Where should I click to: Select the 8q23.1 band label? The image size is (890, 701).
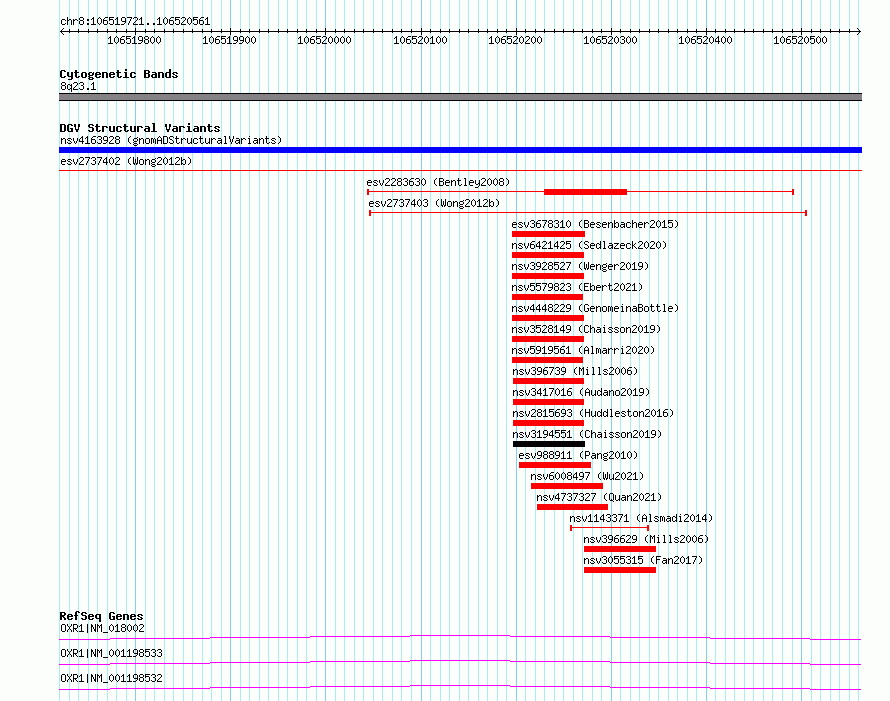tap(78, 86)
